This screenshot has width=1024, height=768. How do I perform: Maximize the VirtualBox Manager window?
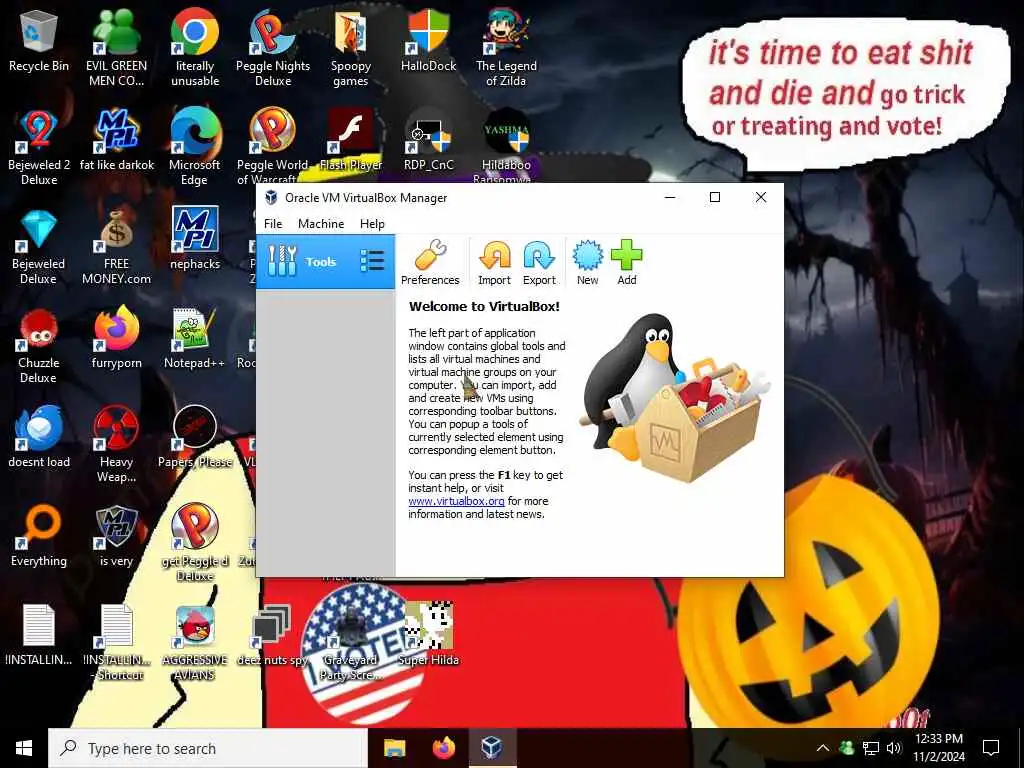(x=715, y=197)
